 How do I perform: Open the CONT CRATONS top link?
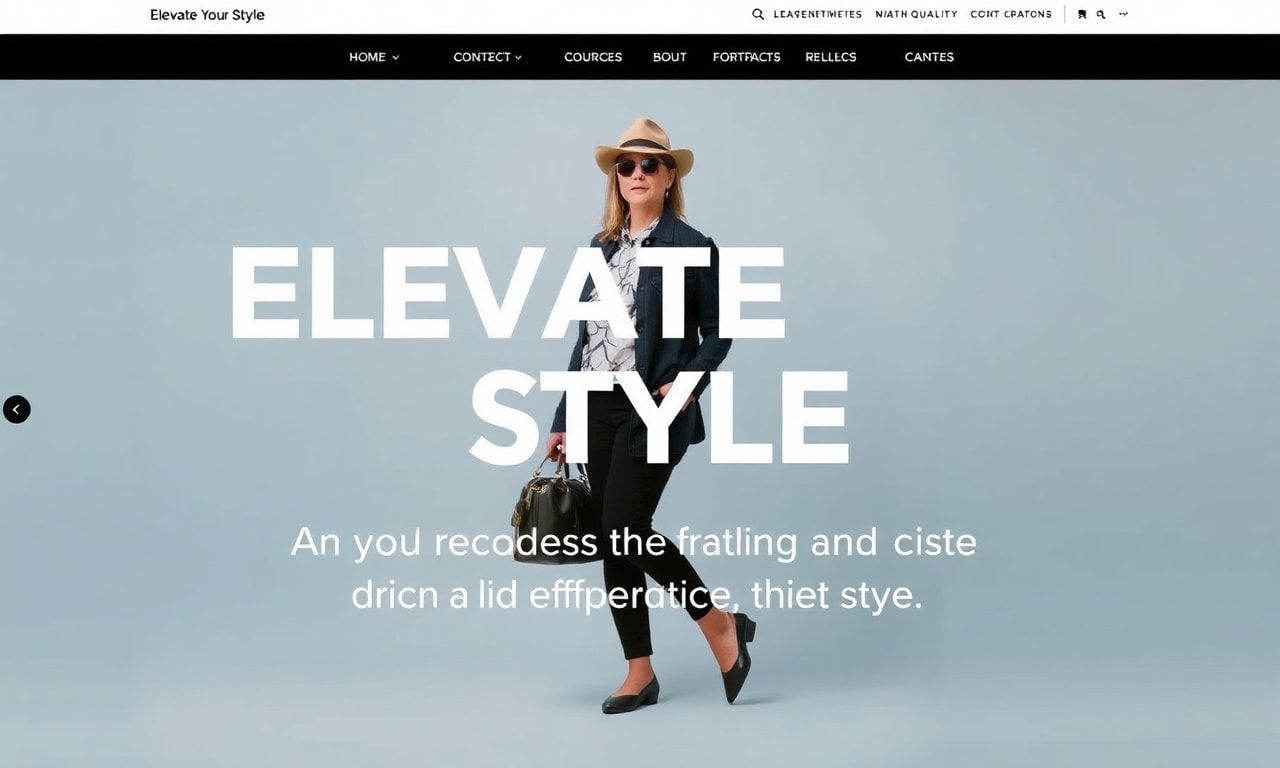point(1011,14)
